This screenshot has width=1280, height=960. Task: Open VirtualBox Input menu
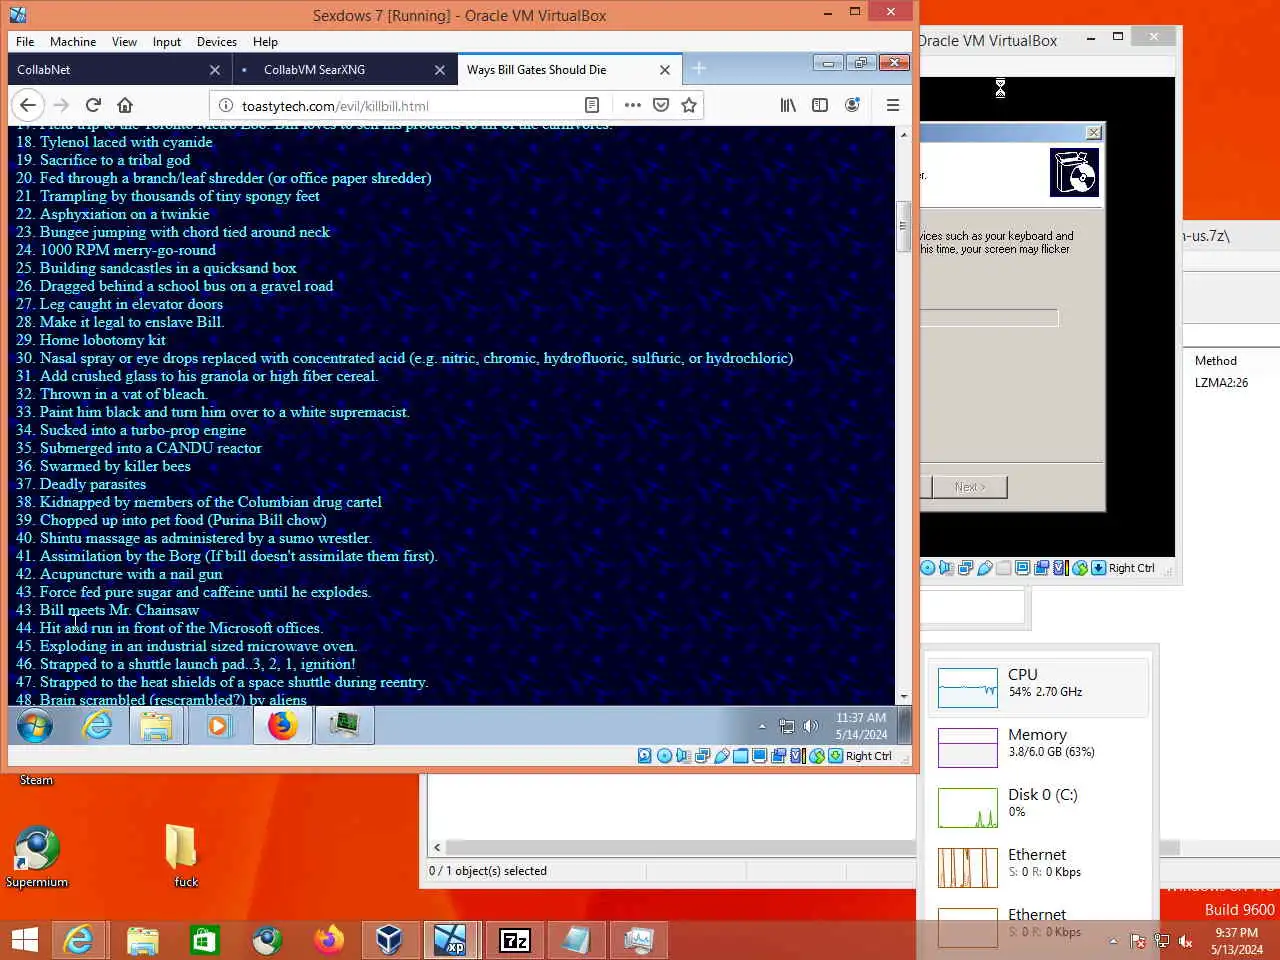[x=167, y=42]
